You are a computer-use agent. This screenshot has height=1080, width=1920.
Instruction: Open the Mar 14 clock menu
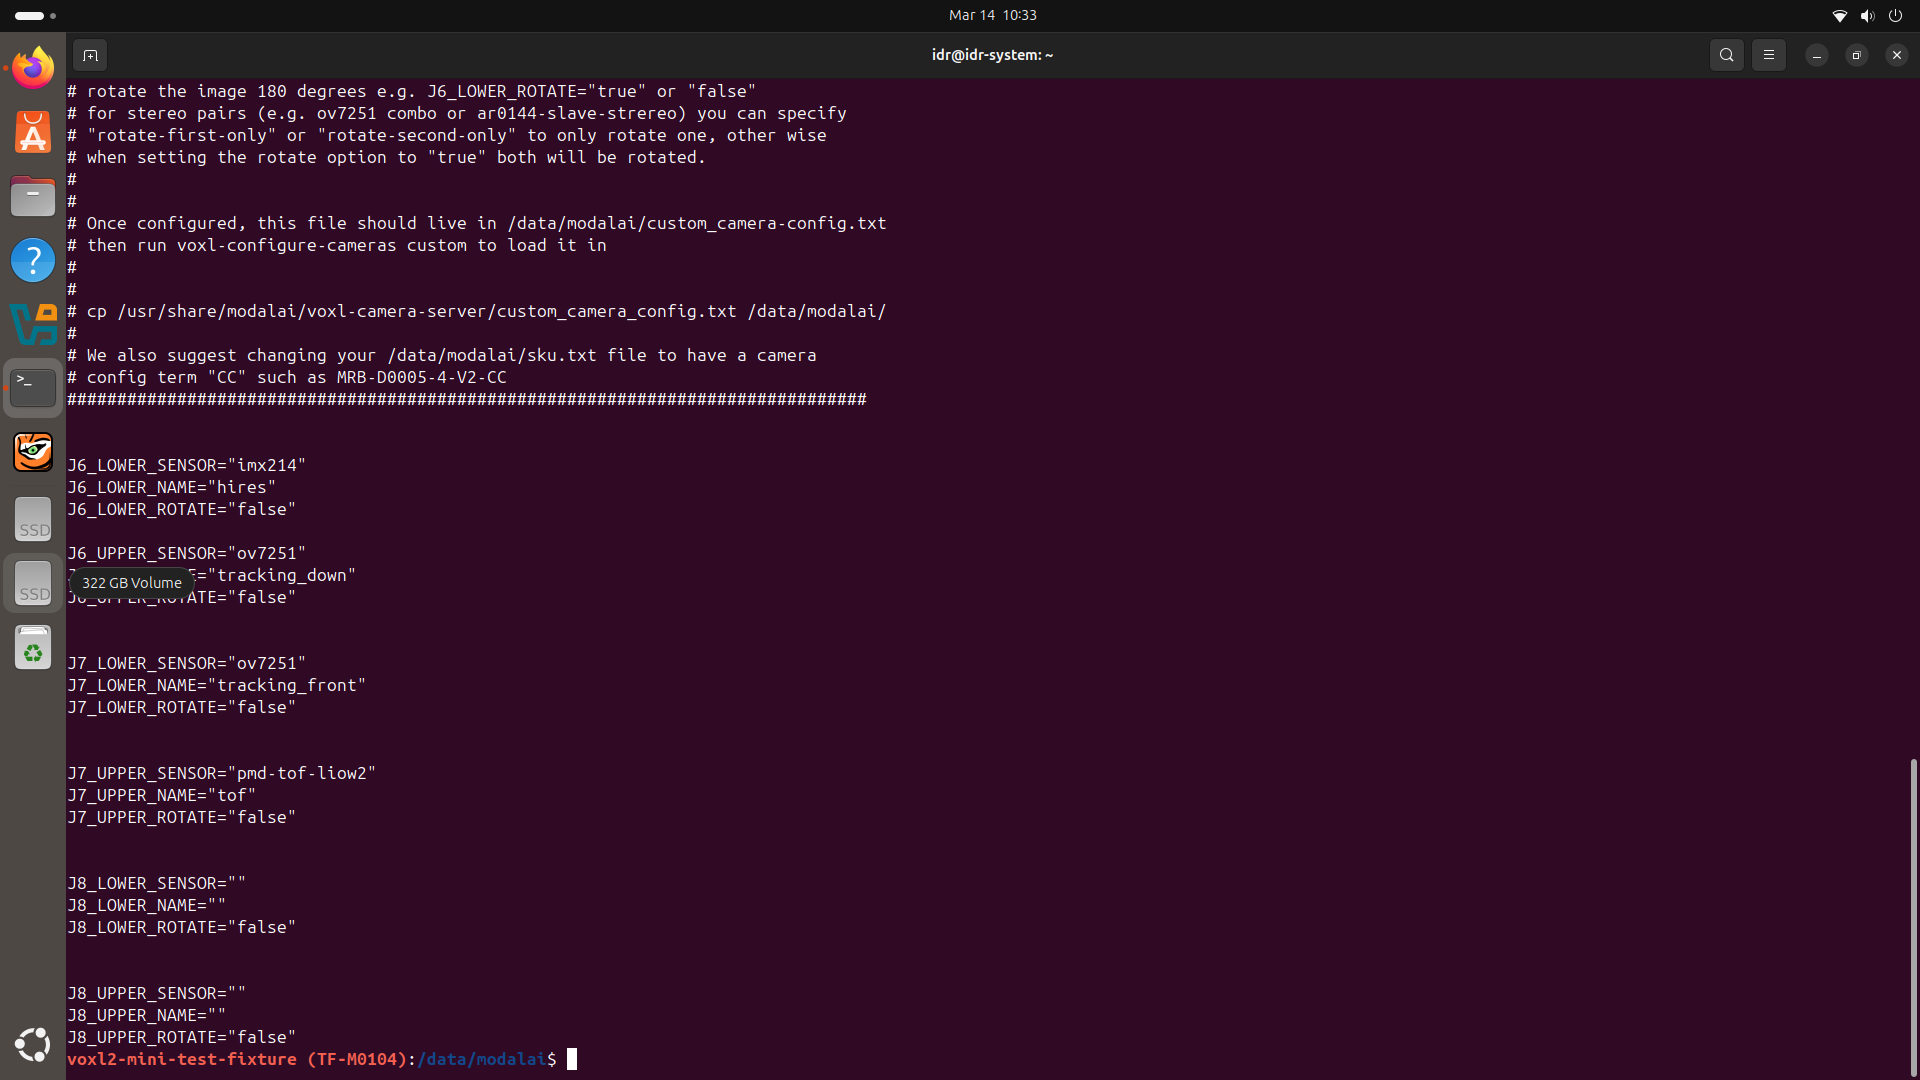pyautogui.click(x=992, y=15)
